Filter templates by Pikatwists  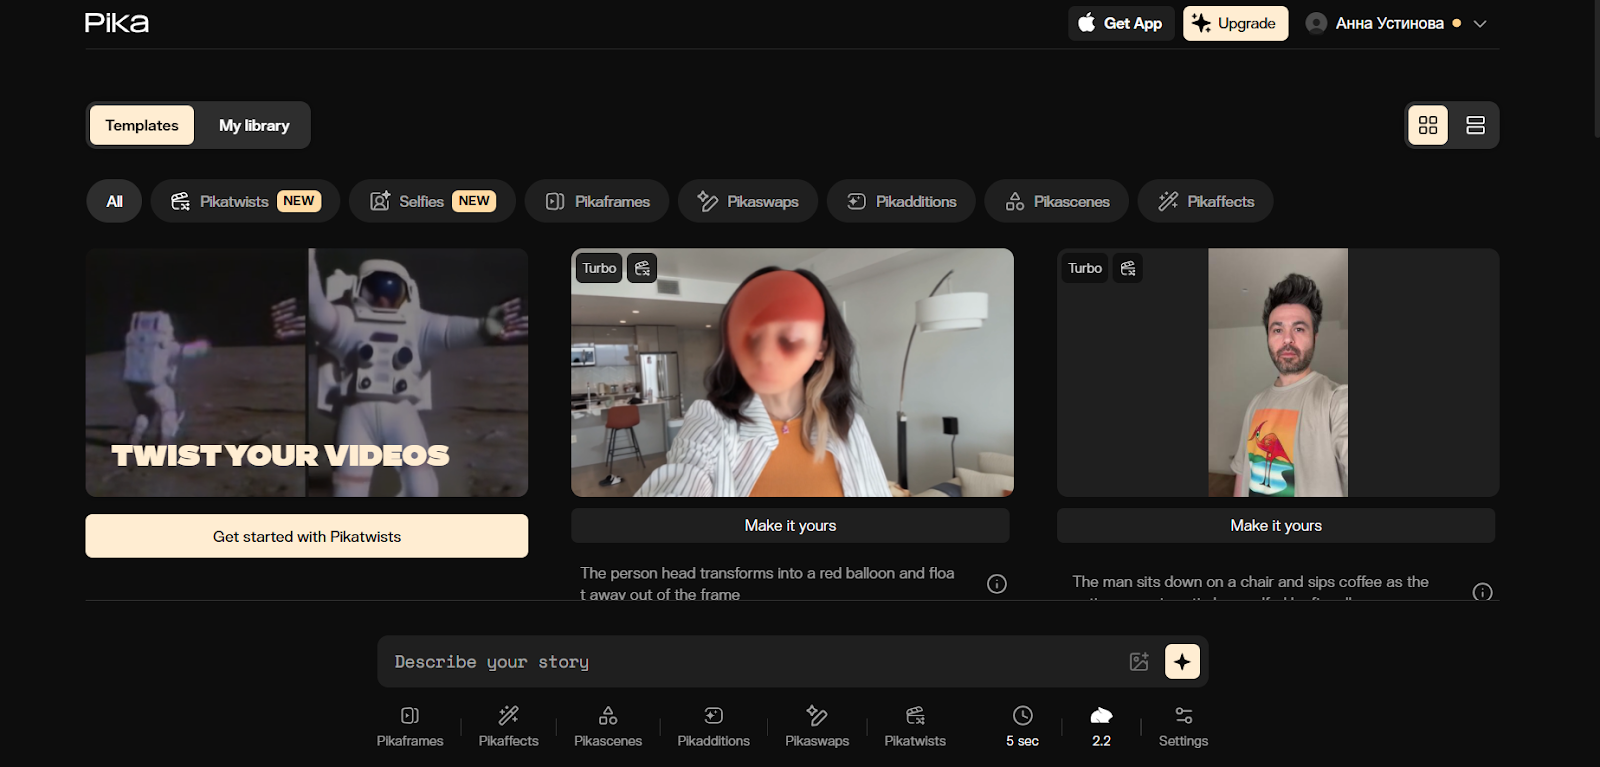tap(245, 201)
